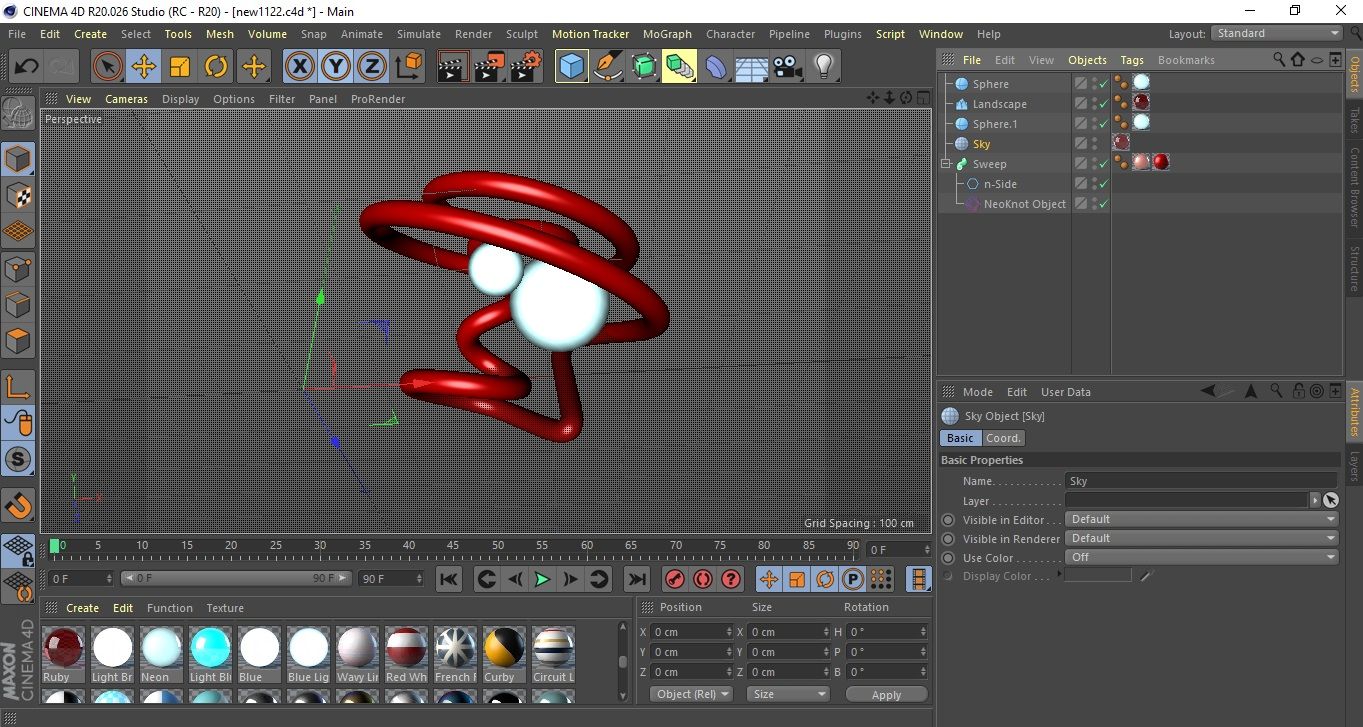Screen dimensions: 1363x727
Task: Open the MoGraph menu
Action: [667, 34]
